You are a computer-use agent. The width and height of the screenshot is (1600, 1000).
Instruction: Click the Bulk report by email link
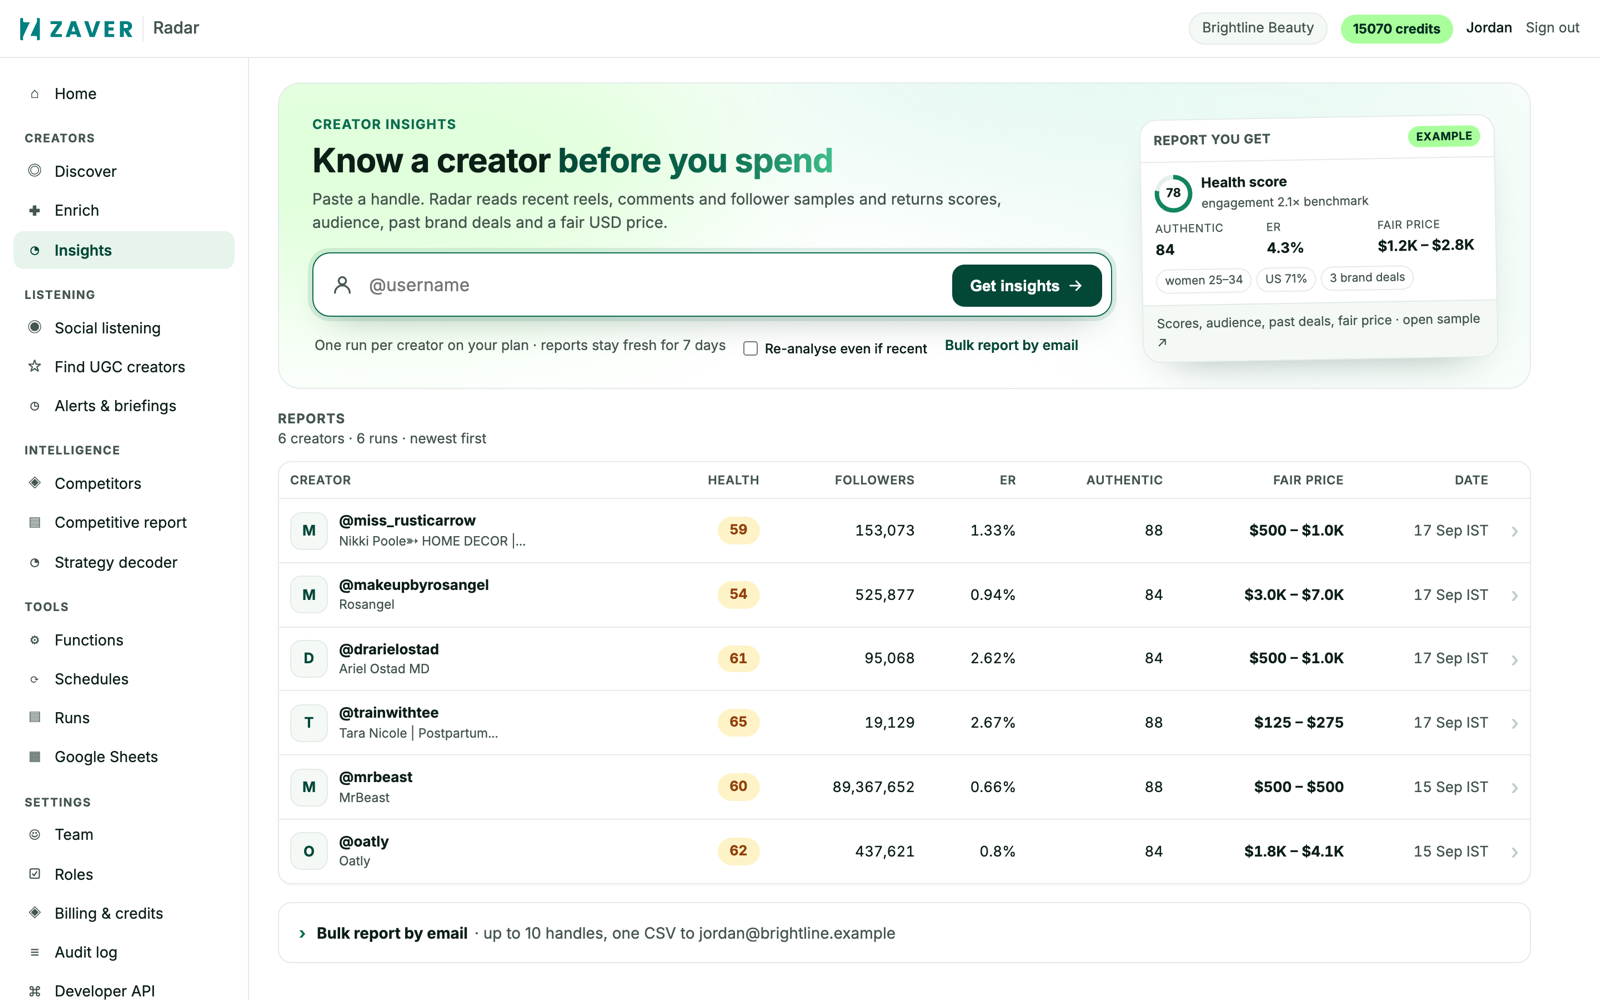[x=1011, y=345]
